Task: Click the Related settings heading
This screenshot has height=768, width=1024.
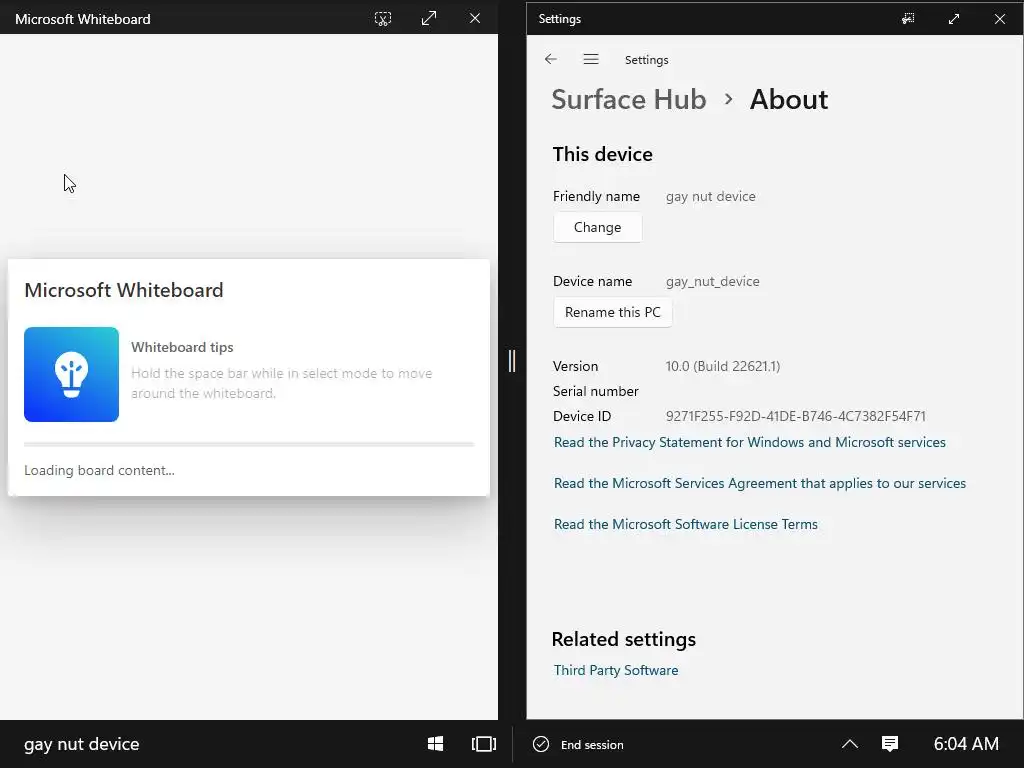Action: [x=624, y=639]
